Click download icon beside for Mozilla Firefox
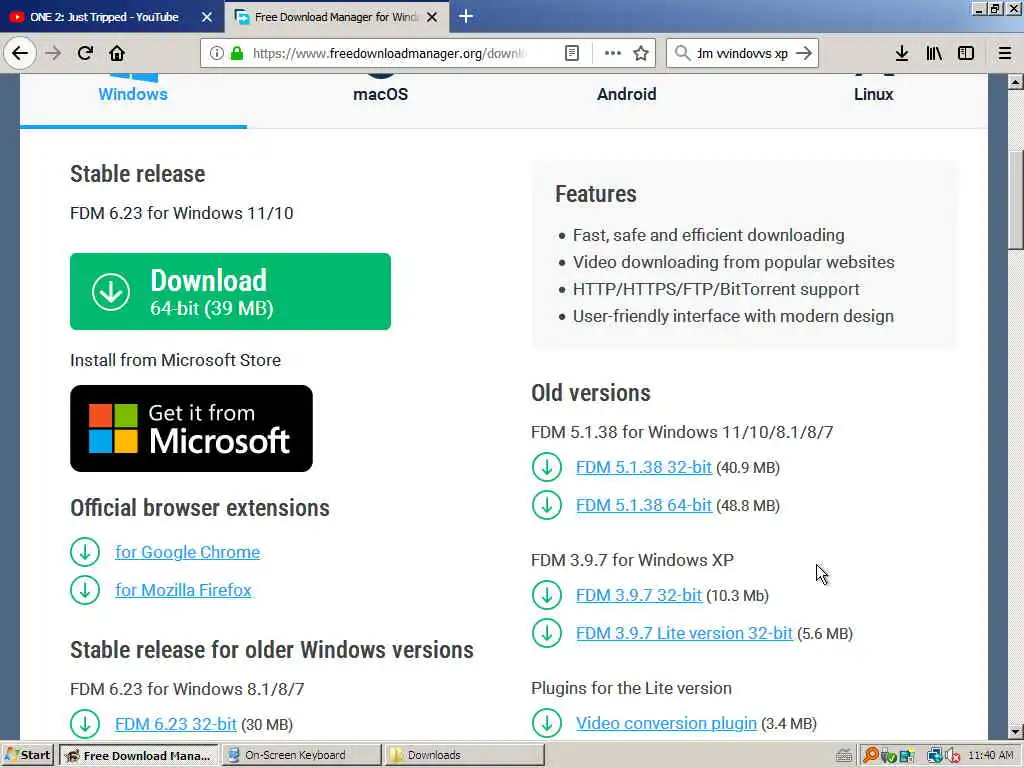Viewport: 1024px width, 768px height. 85,590
